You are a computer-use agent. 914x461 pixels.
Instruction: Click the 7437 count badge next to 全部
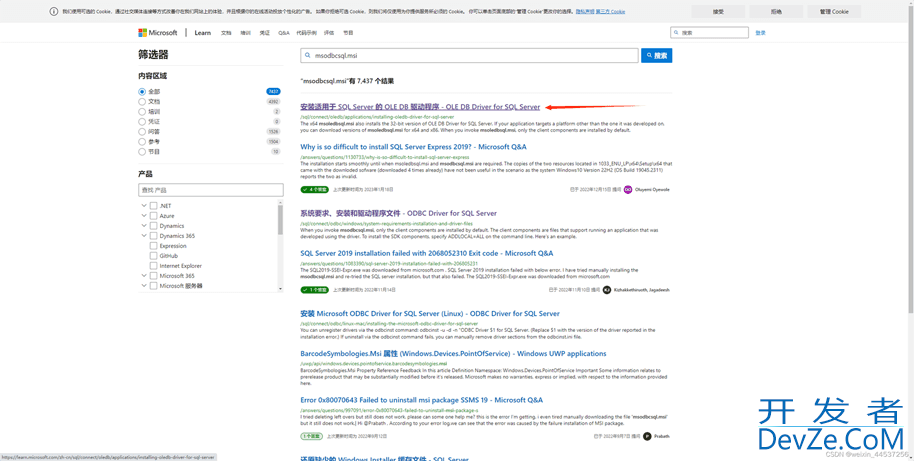click(273, 92)
